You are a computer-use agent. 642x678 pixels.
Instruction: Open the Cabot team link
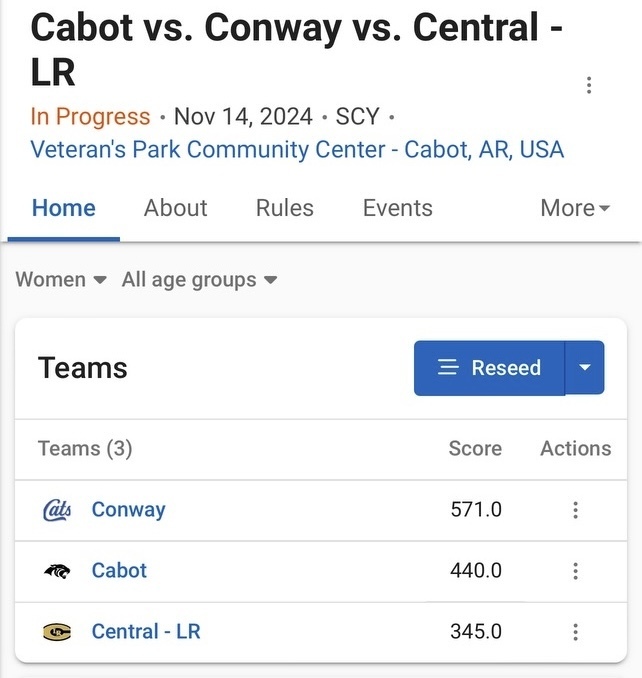[x=119, y=571]
